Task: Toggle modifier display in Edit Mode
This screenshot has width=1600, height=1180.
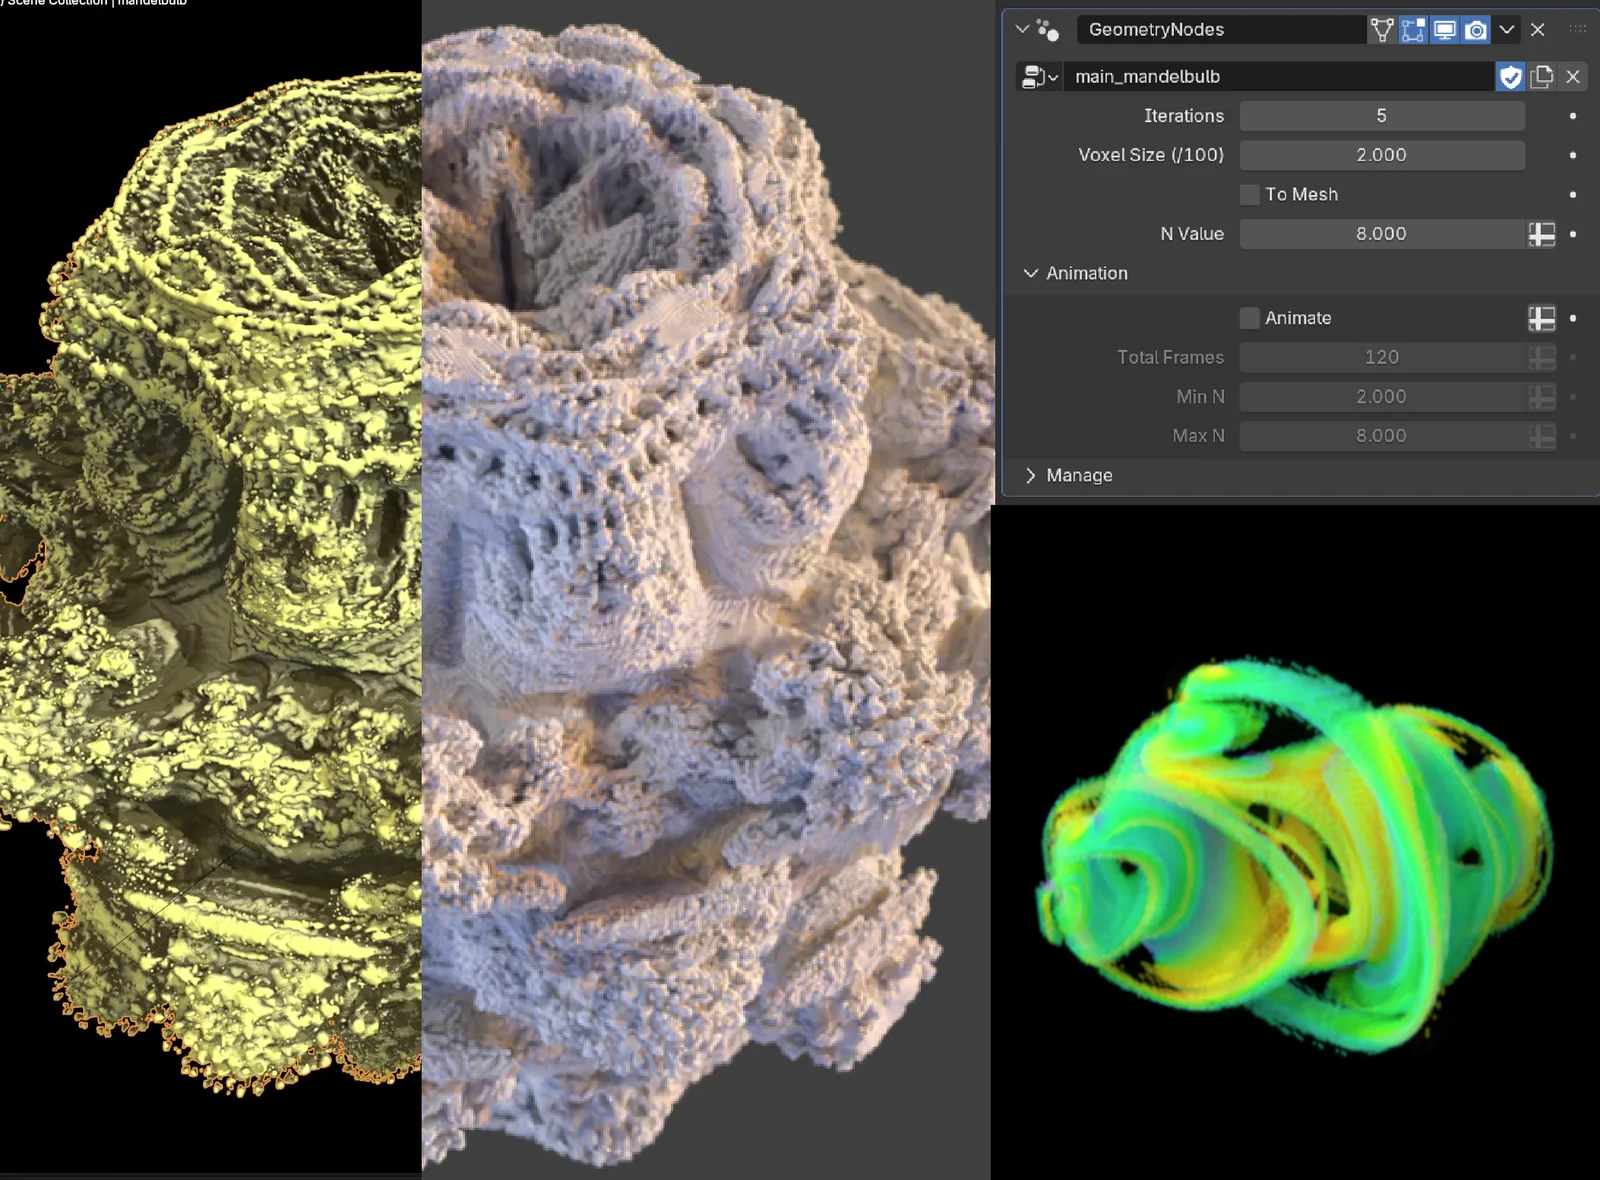Action: pyautogui.click(x=1413, y=30)
